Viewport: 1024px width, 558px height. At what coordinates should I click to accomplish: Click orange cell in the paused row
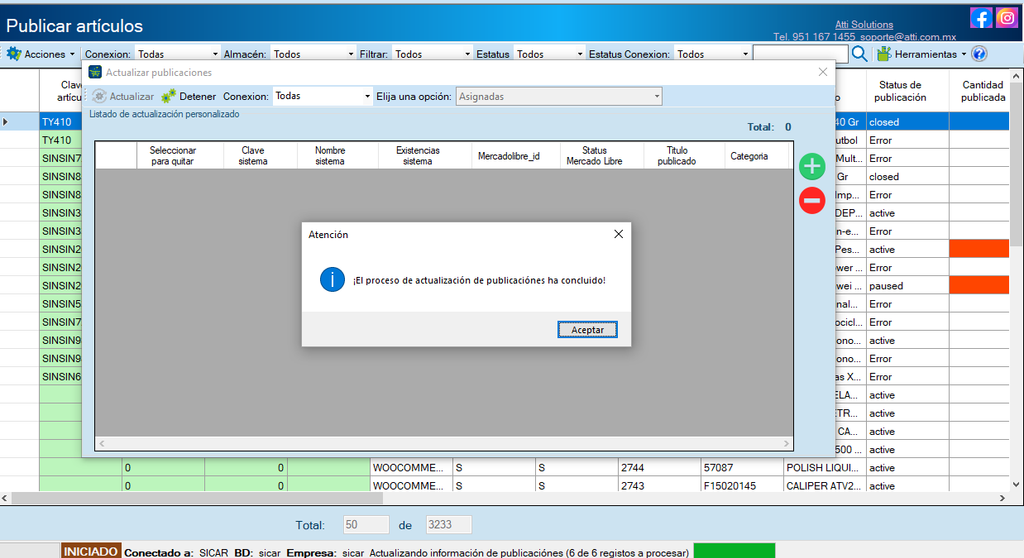coord(979,286)
